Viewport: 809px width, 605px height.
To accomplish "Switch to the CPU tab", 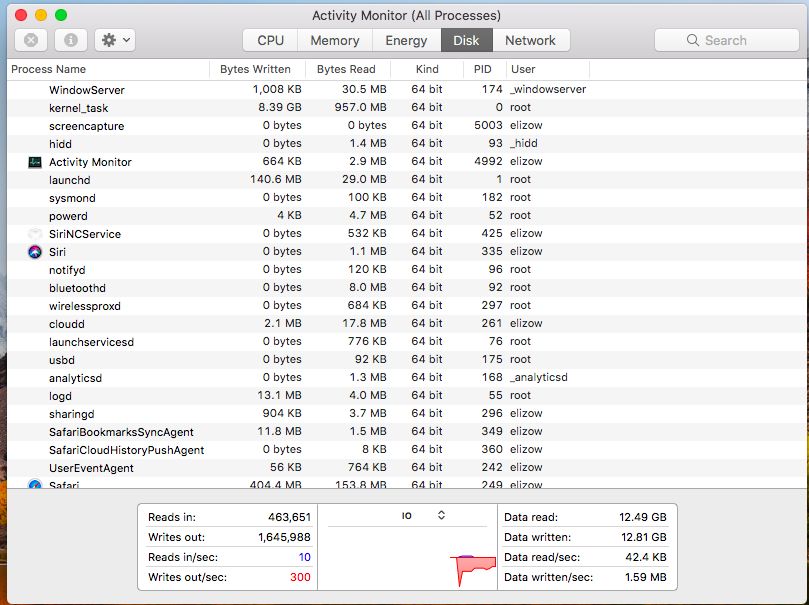I will (x=270, y=40).
